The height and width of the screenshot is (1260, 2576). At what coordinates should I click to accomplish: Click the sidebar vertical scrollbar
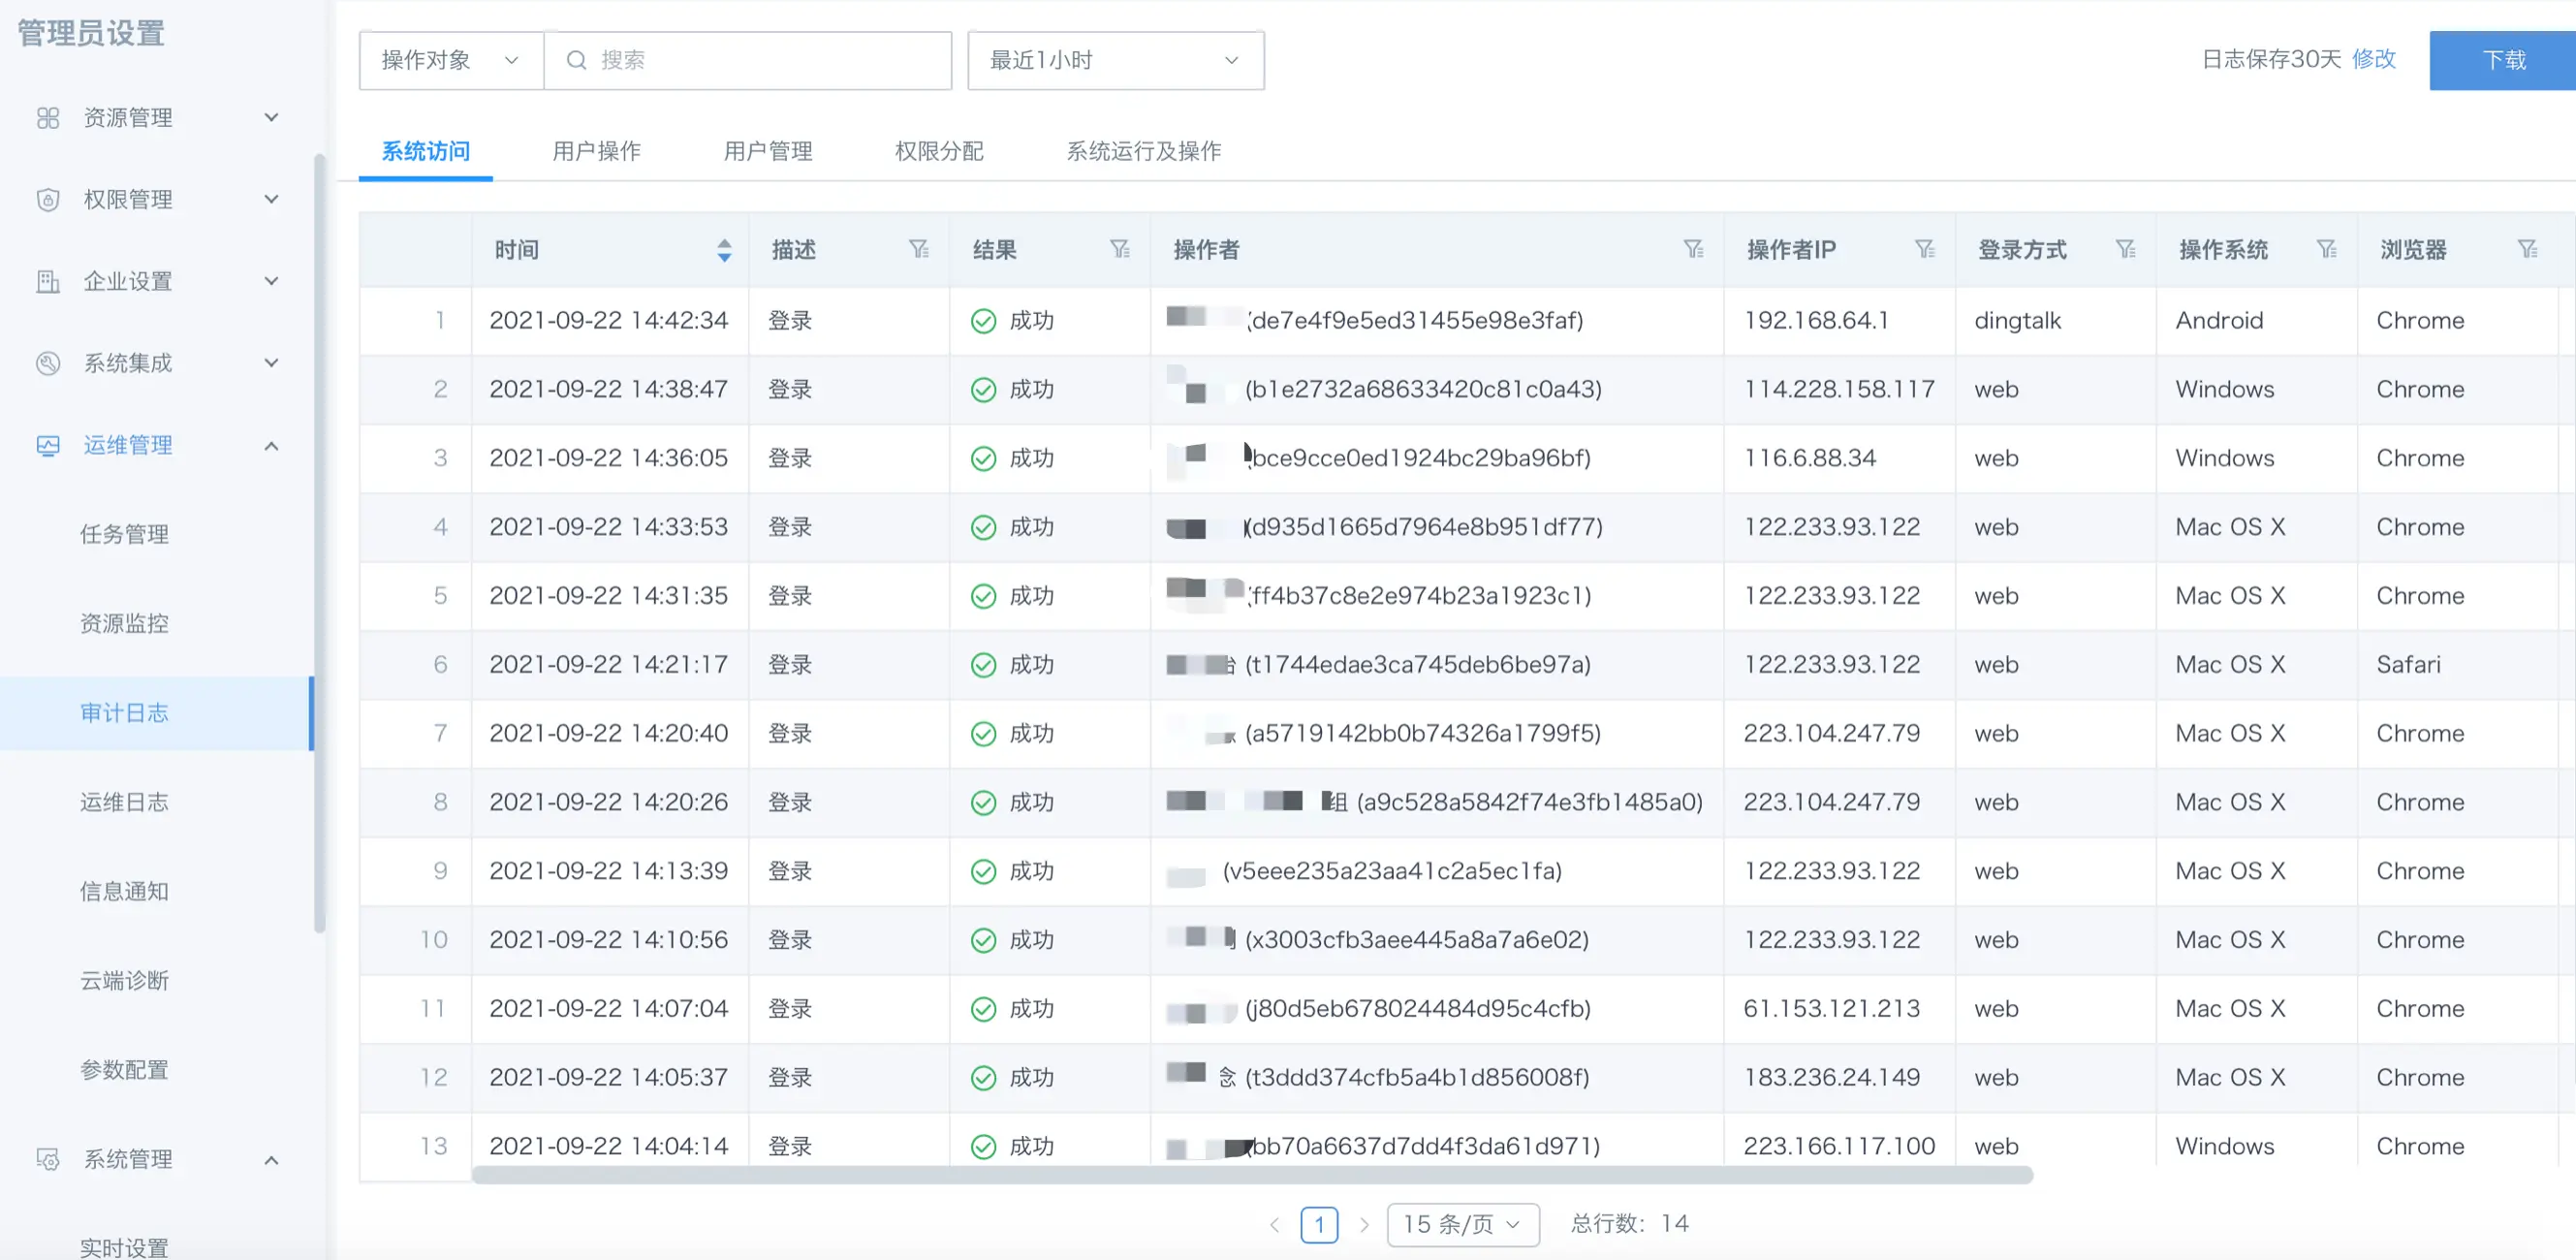[319, 542]
